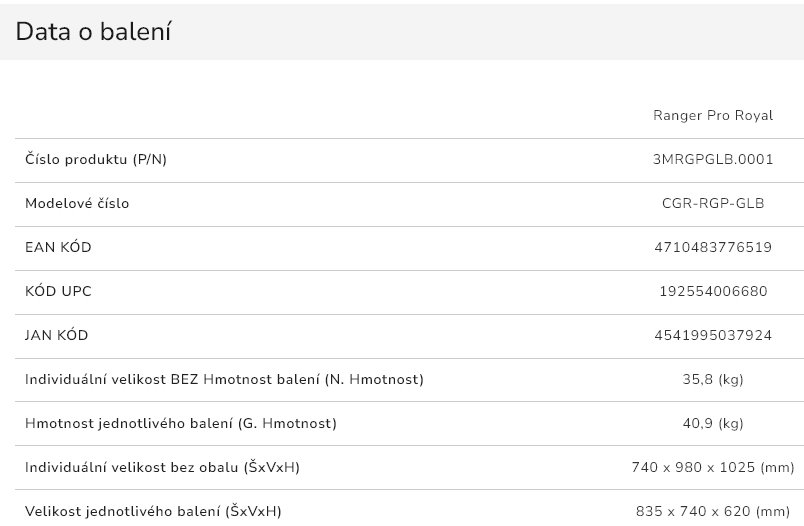804x526 pixels.
Task: Click JAN code value 4541995037924
Action: (x=713, y=335)
